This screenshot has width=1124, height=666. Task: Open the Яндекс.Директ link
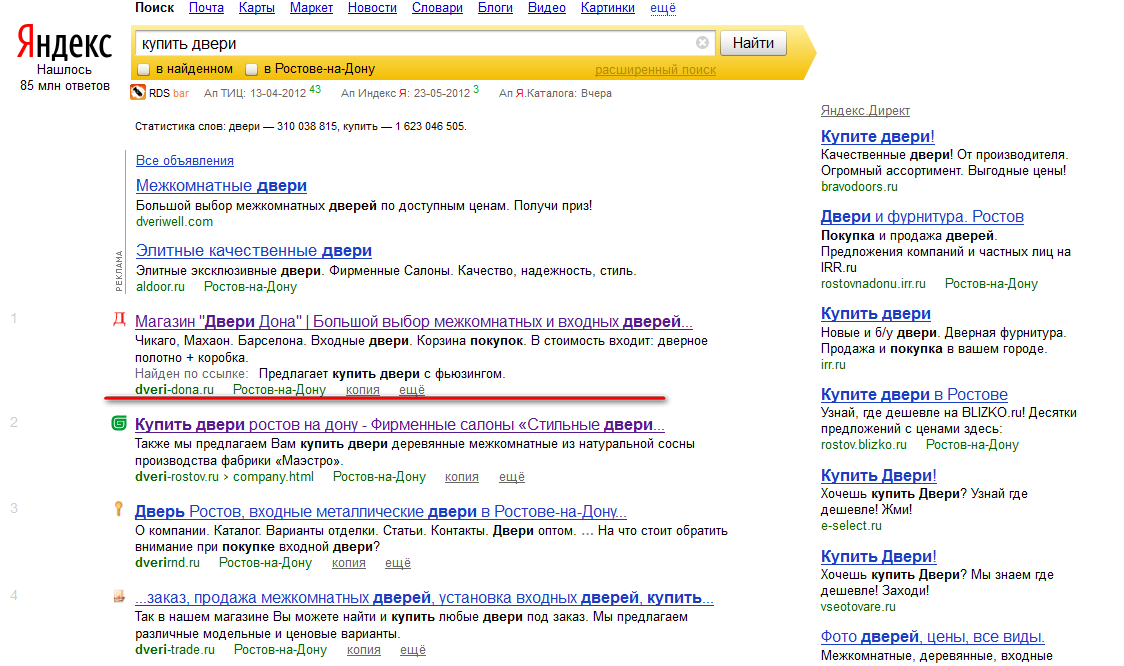[865, 110]
